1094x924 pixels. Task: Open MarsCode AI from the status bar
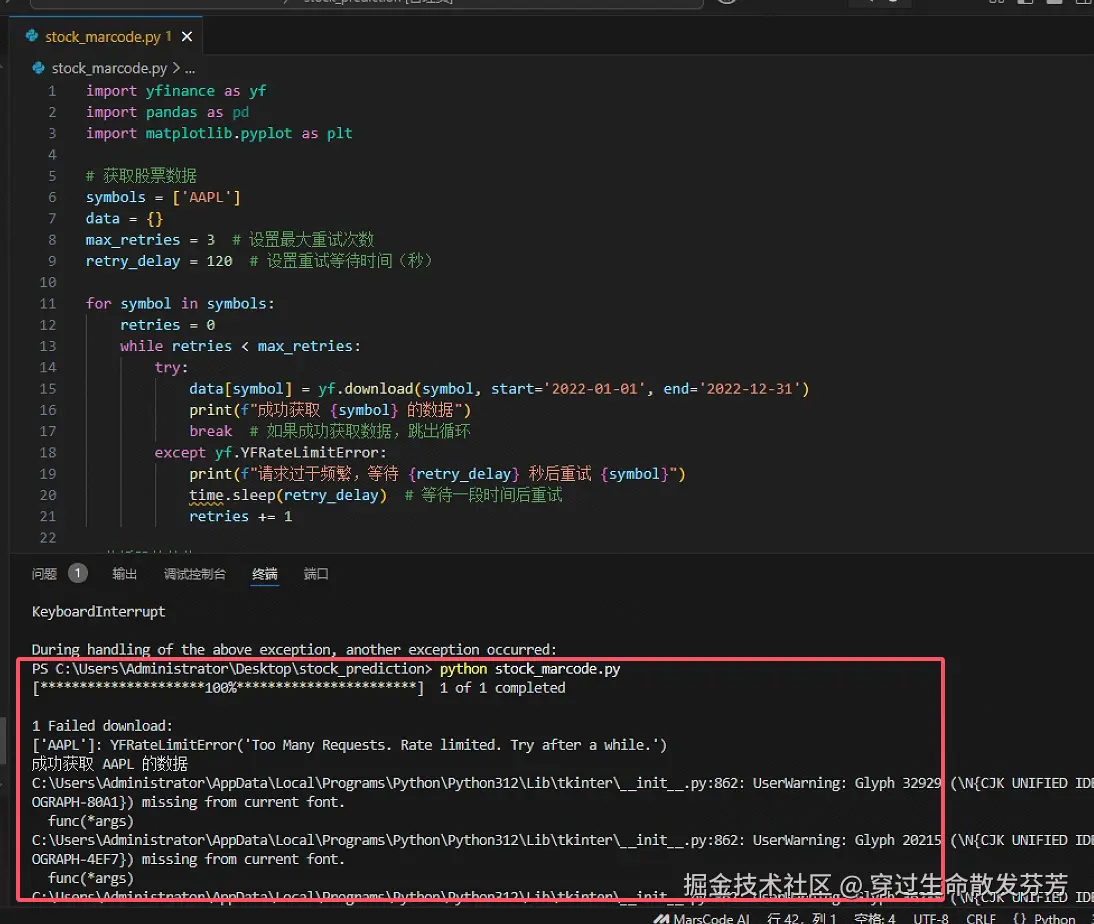(701, 918)
